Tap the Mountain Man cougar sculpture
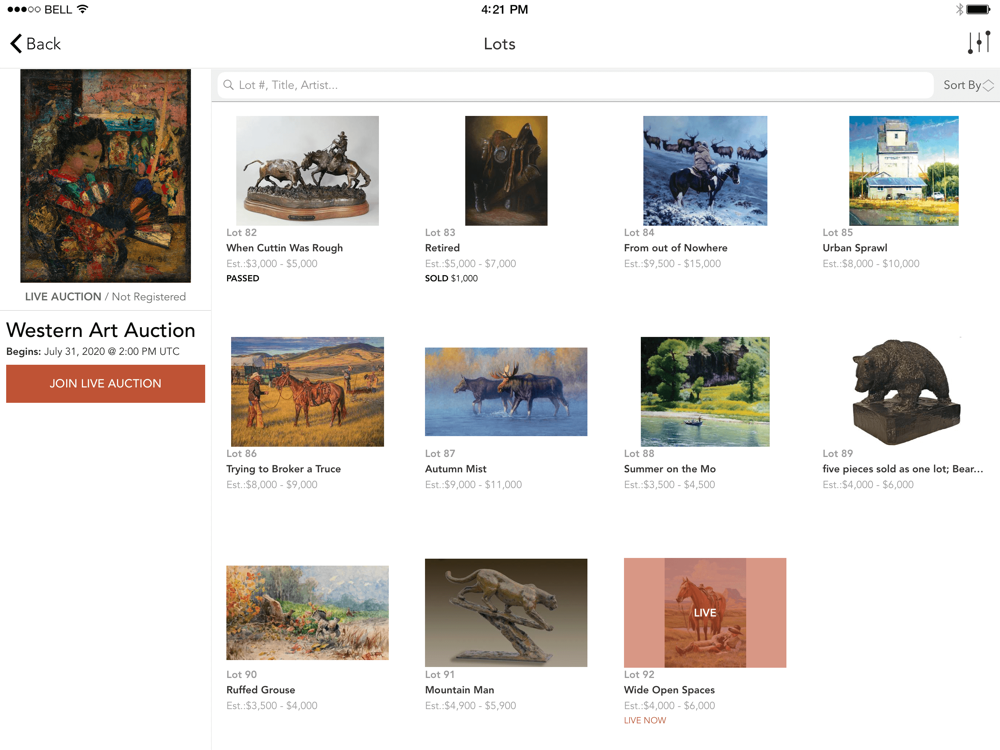 [506, 612]
